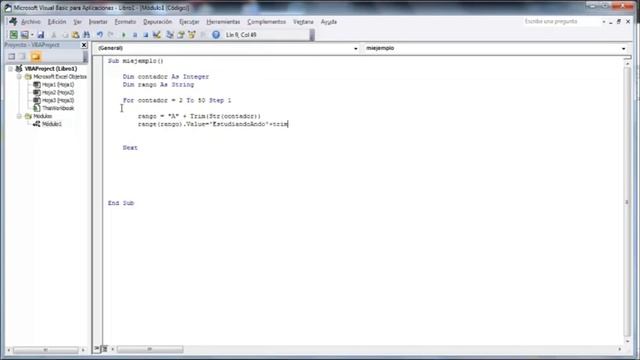Click the code window vertical scrollbar
Image resolution: width=640 pixels, height=360 pixels.
tap(627, 202)
